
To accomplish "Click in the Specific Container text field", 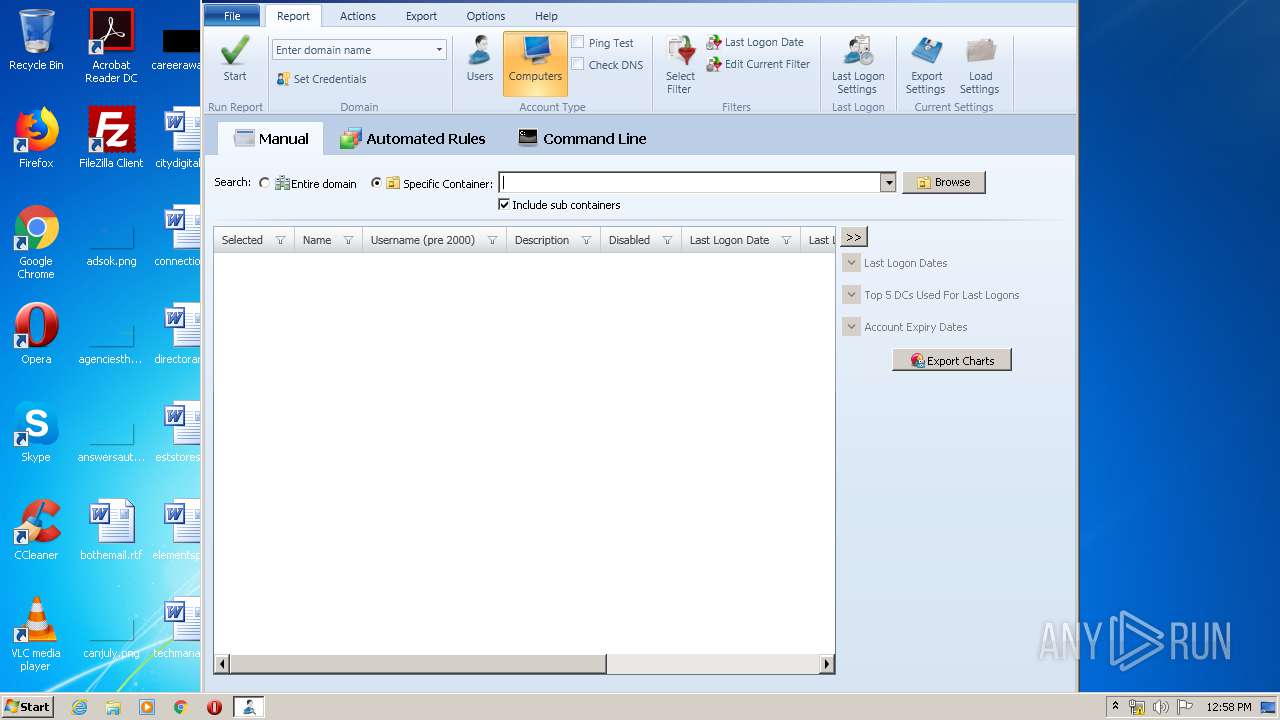I will coord(689,182).
